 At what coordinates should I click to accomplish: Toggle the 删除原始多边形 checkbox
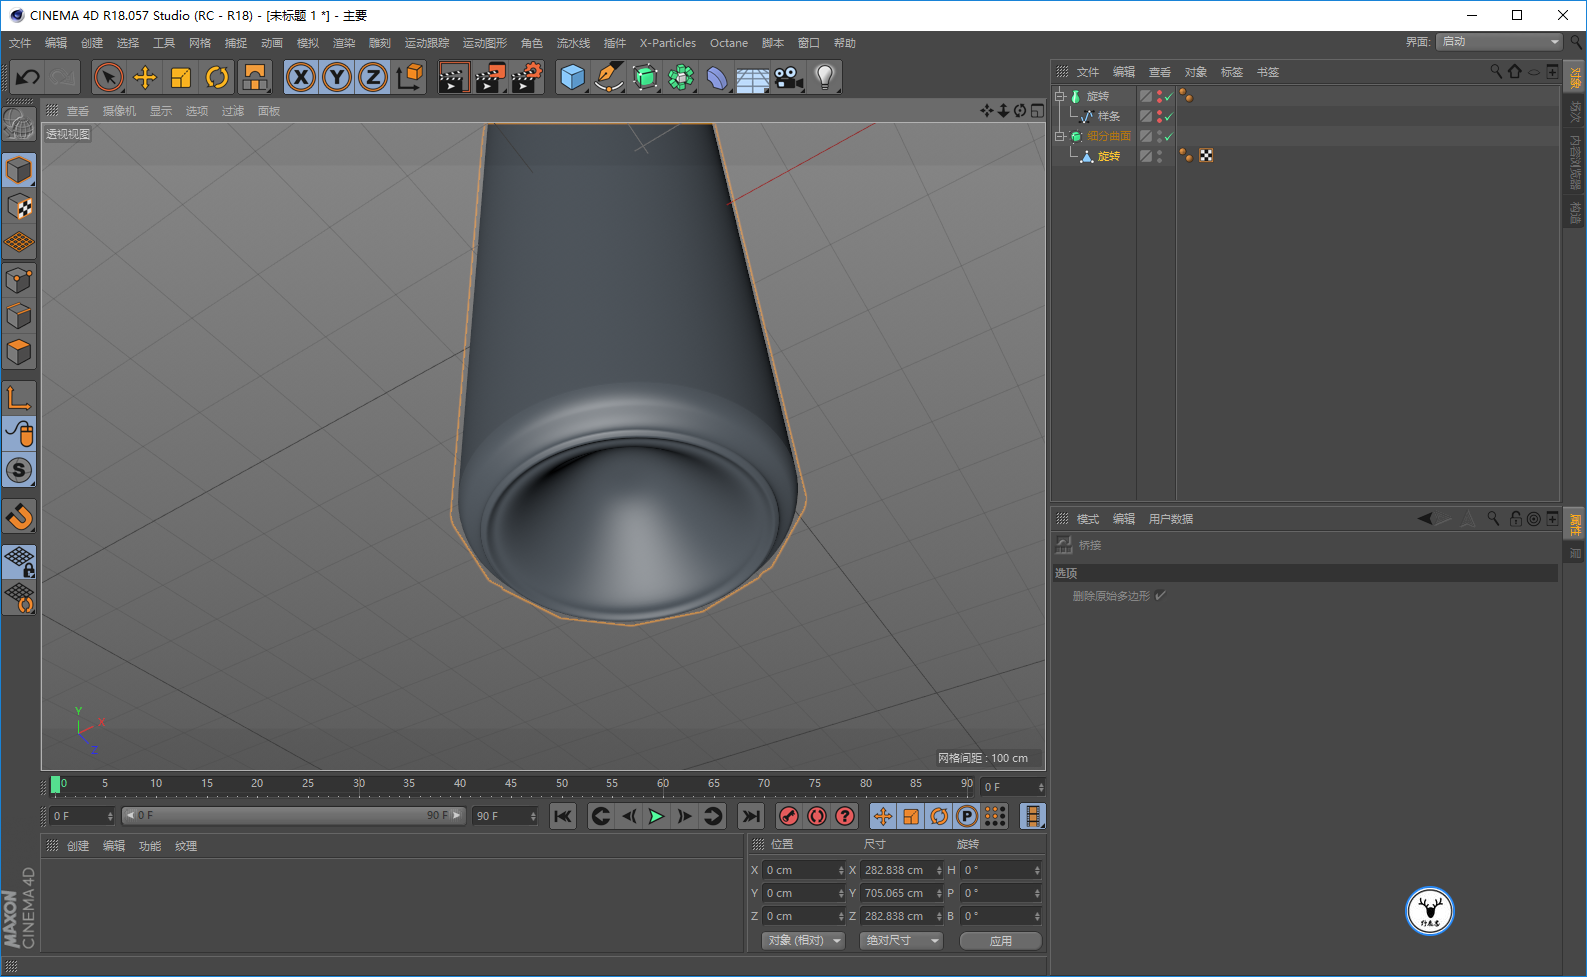[x=1161, y=596]
